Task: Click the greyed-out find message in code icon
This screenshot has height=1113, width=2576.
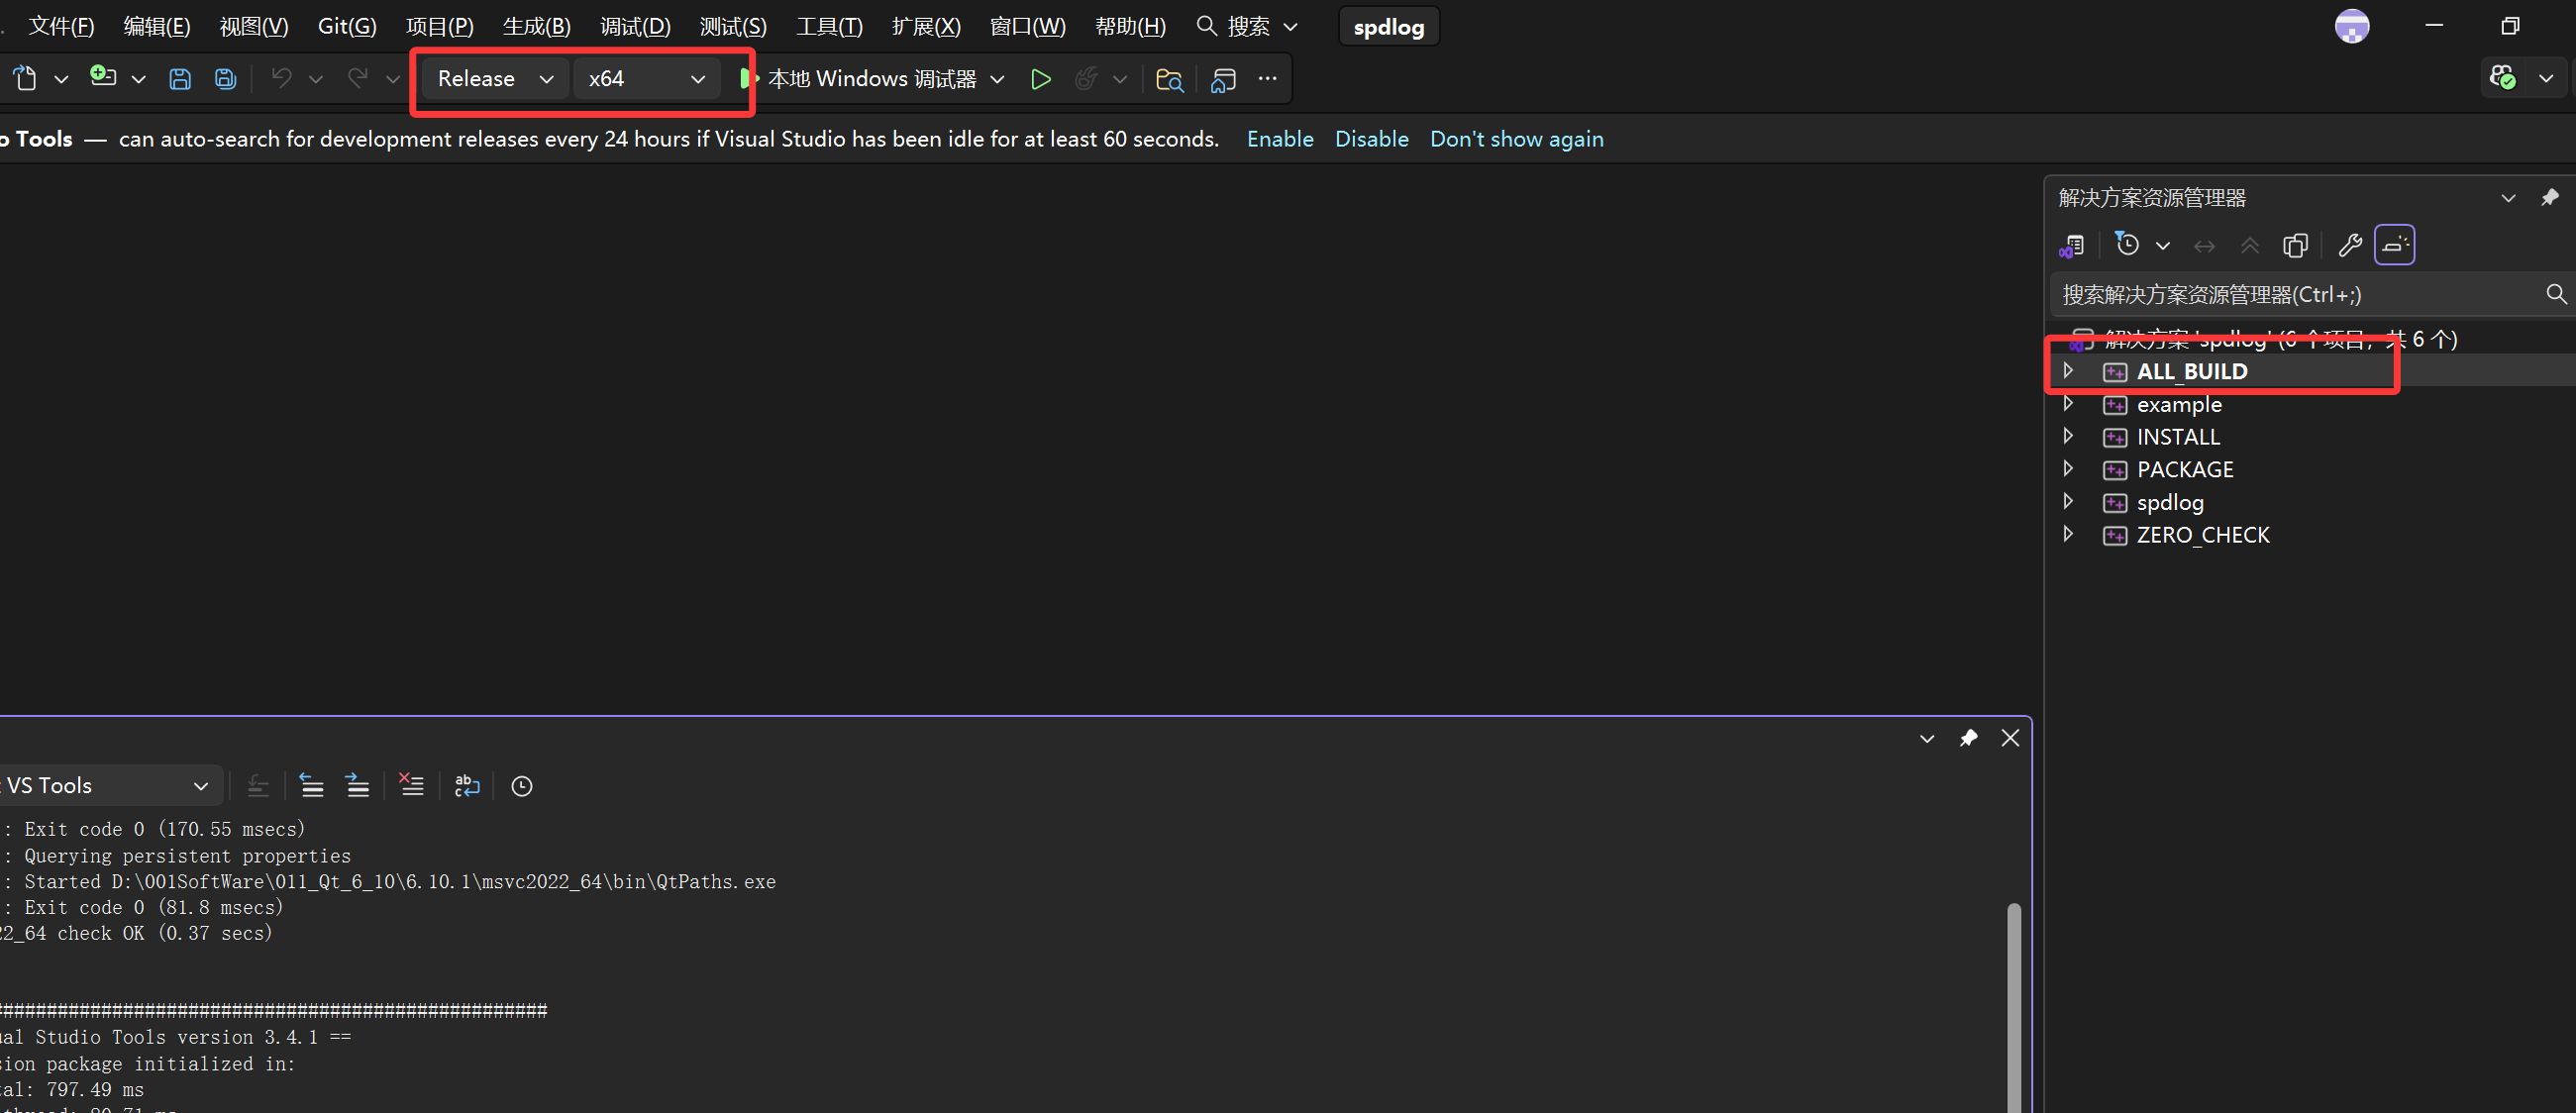Action: coord(258,786)
